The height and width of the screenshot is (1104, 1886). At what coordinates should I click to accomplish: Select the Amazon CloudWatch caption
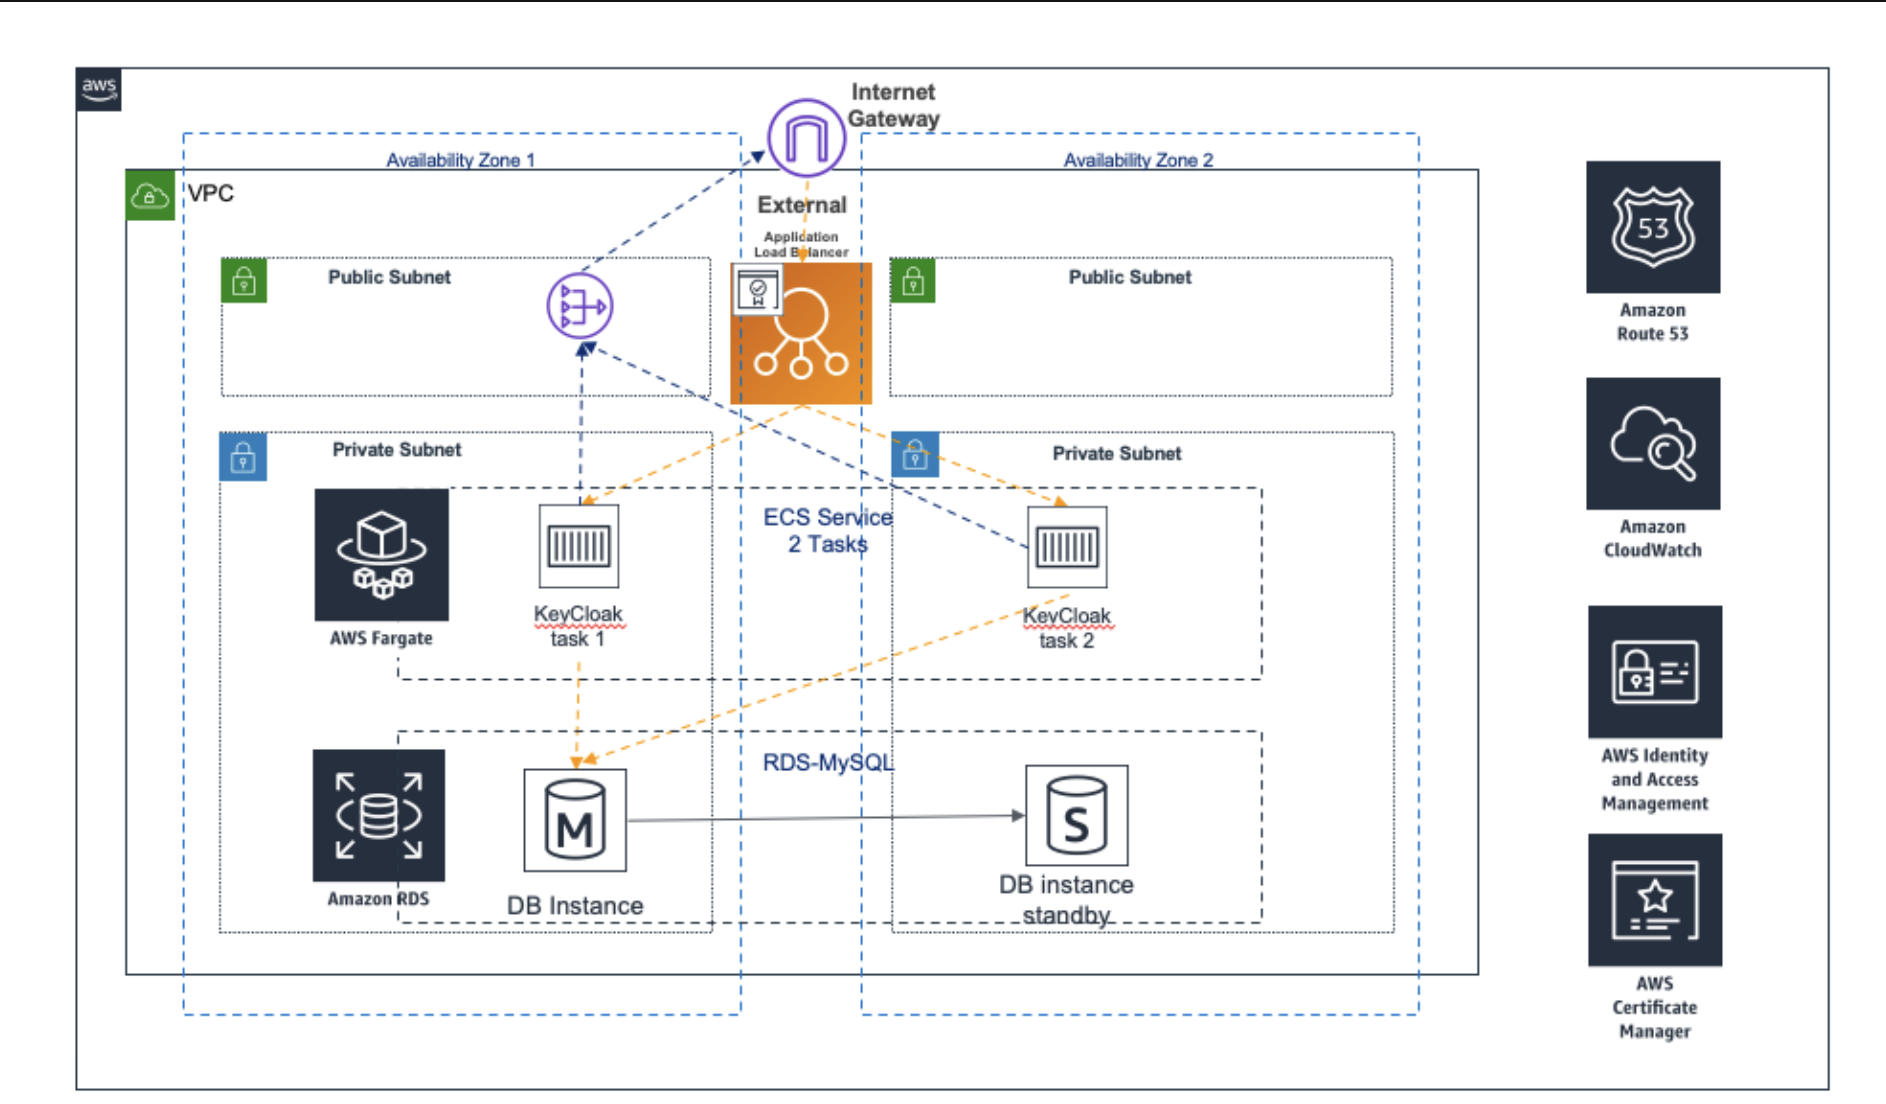(x=1653, y=538)
